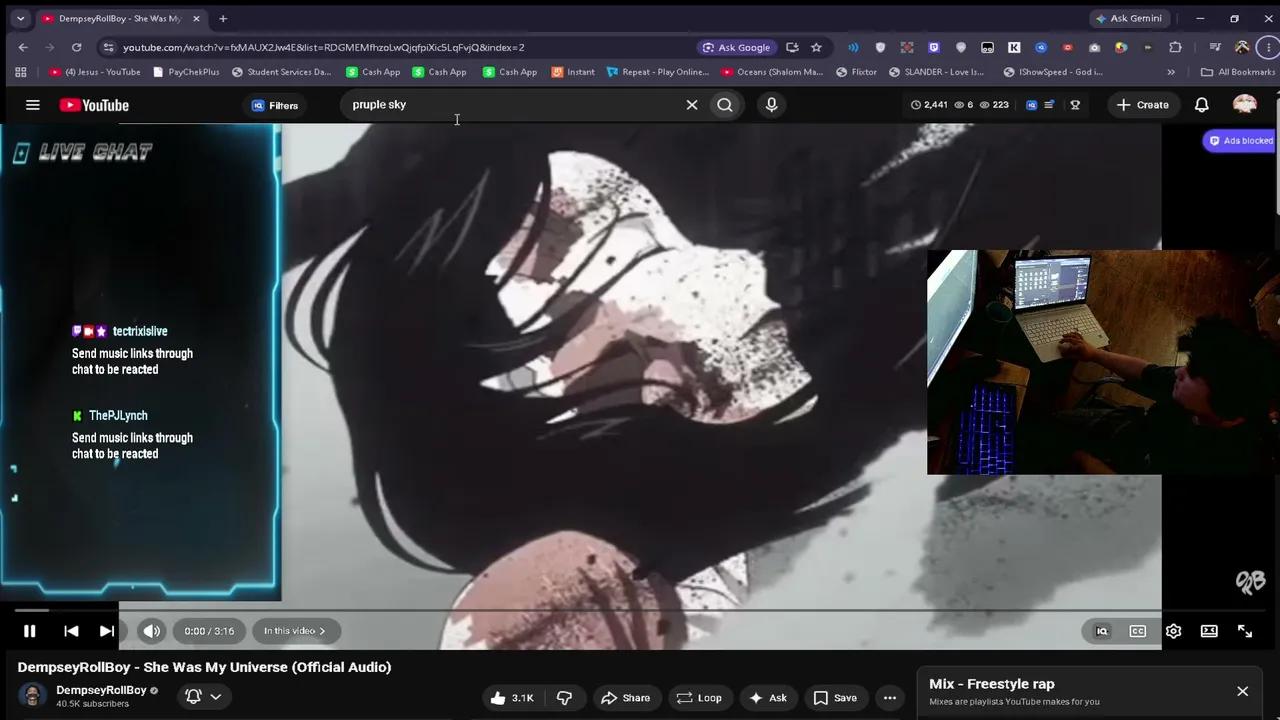Open the PayChekPlus bookmark

tap(186, 72)
